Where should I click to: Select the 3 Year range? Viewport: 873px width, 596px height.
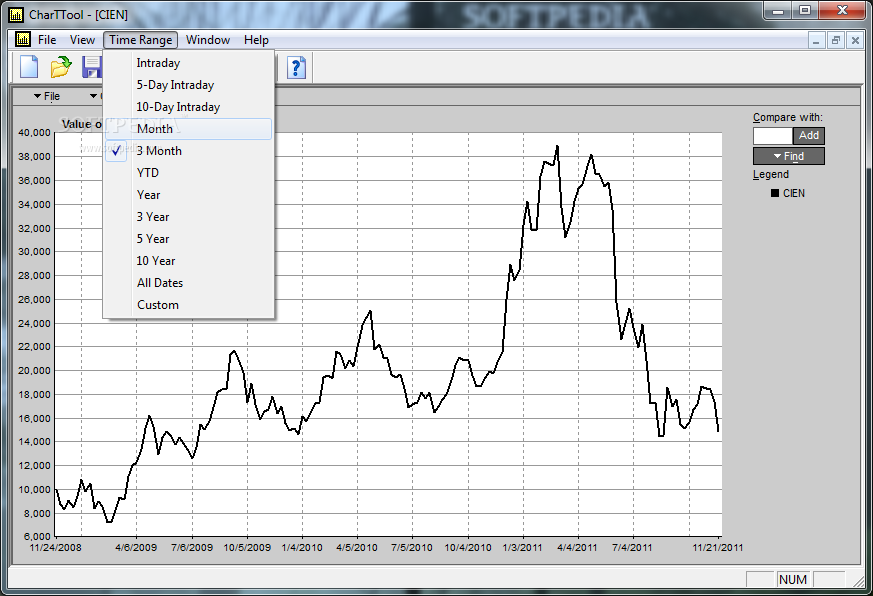click(x=189, y=217)
